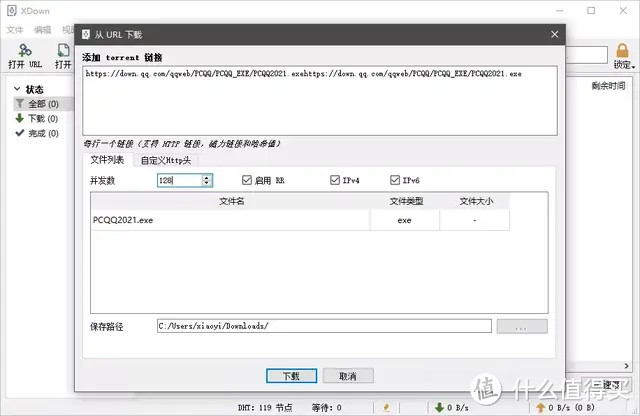Viewport: 640px width, 416px height.
Task: Click the horizontal scrollbar right arrow in main window
Action: tap(627, 366)
